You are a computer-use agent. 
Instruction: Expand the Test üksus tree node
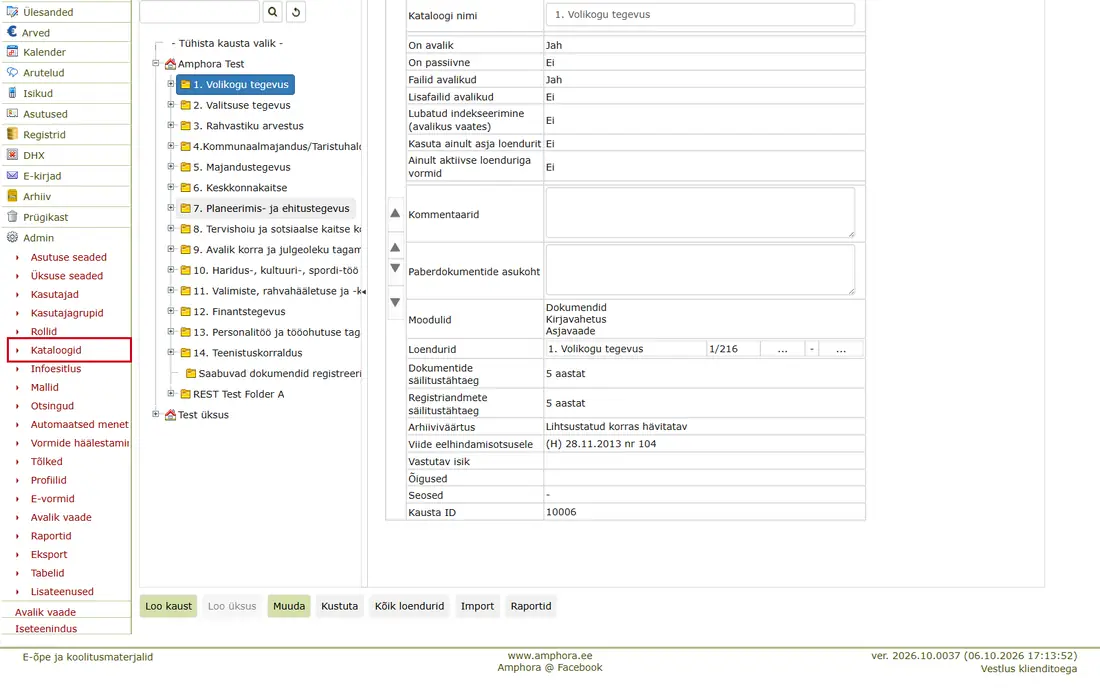click(x=156, y=414)
